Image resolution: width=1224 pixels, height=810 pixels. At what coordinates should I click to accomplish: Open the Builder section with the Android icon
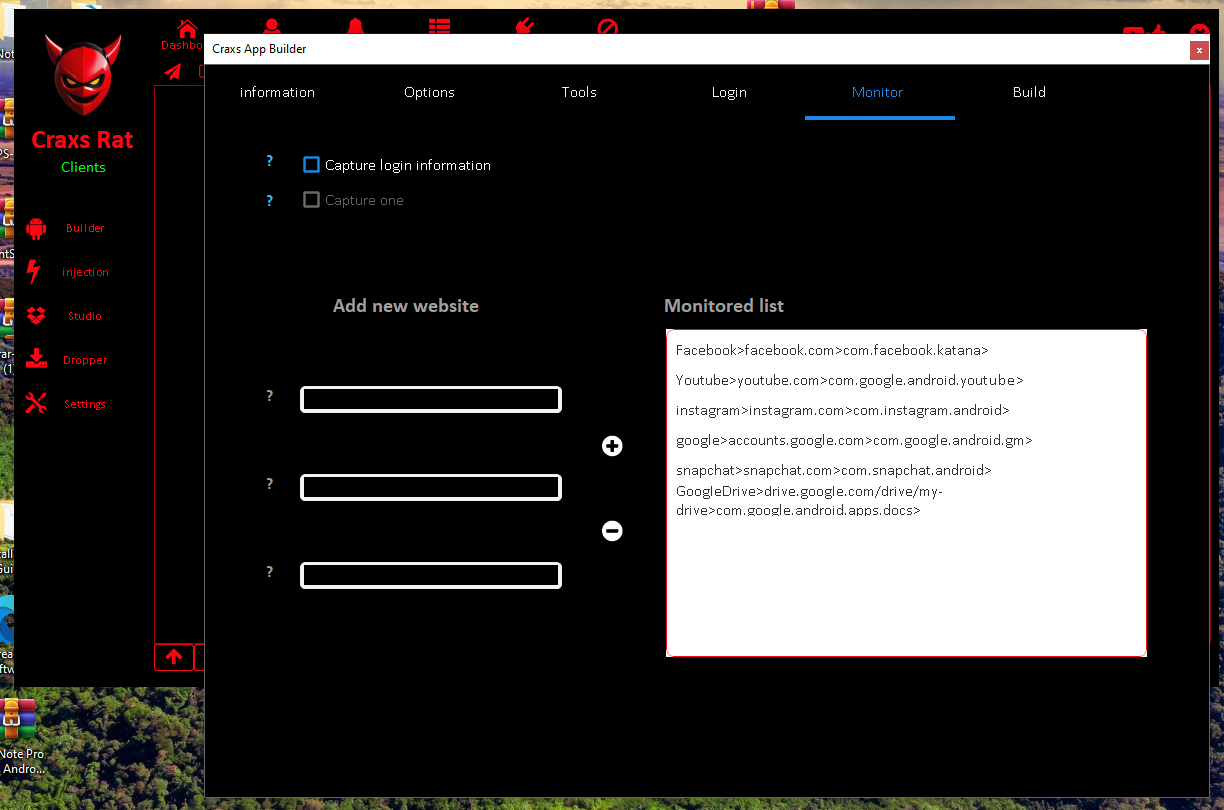[x=36, y=228]
